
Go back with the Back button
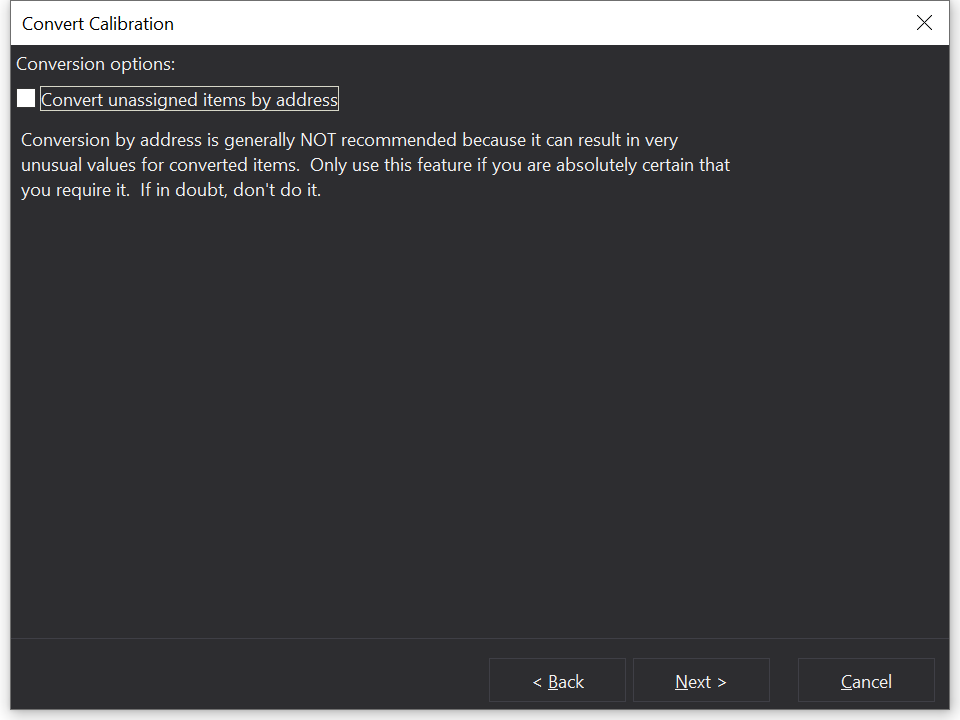click(x=557, y=681)
